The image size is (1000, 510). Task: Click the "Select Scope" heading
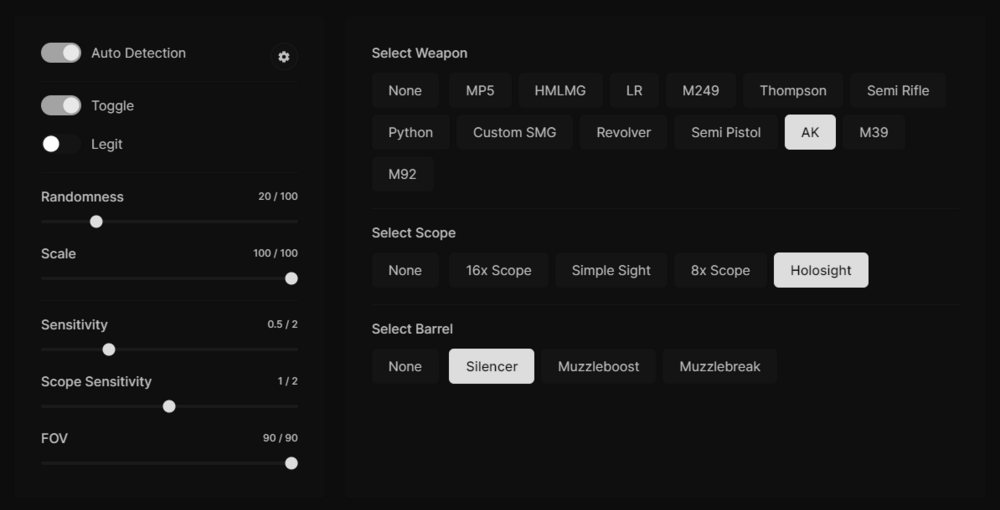tap(414, 233)
